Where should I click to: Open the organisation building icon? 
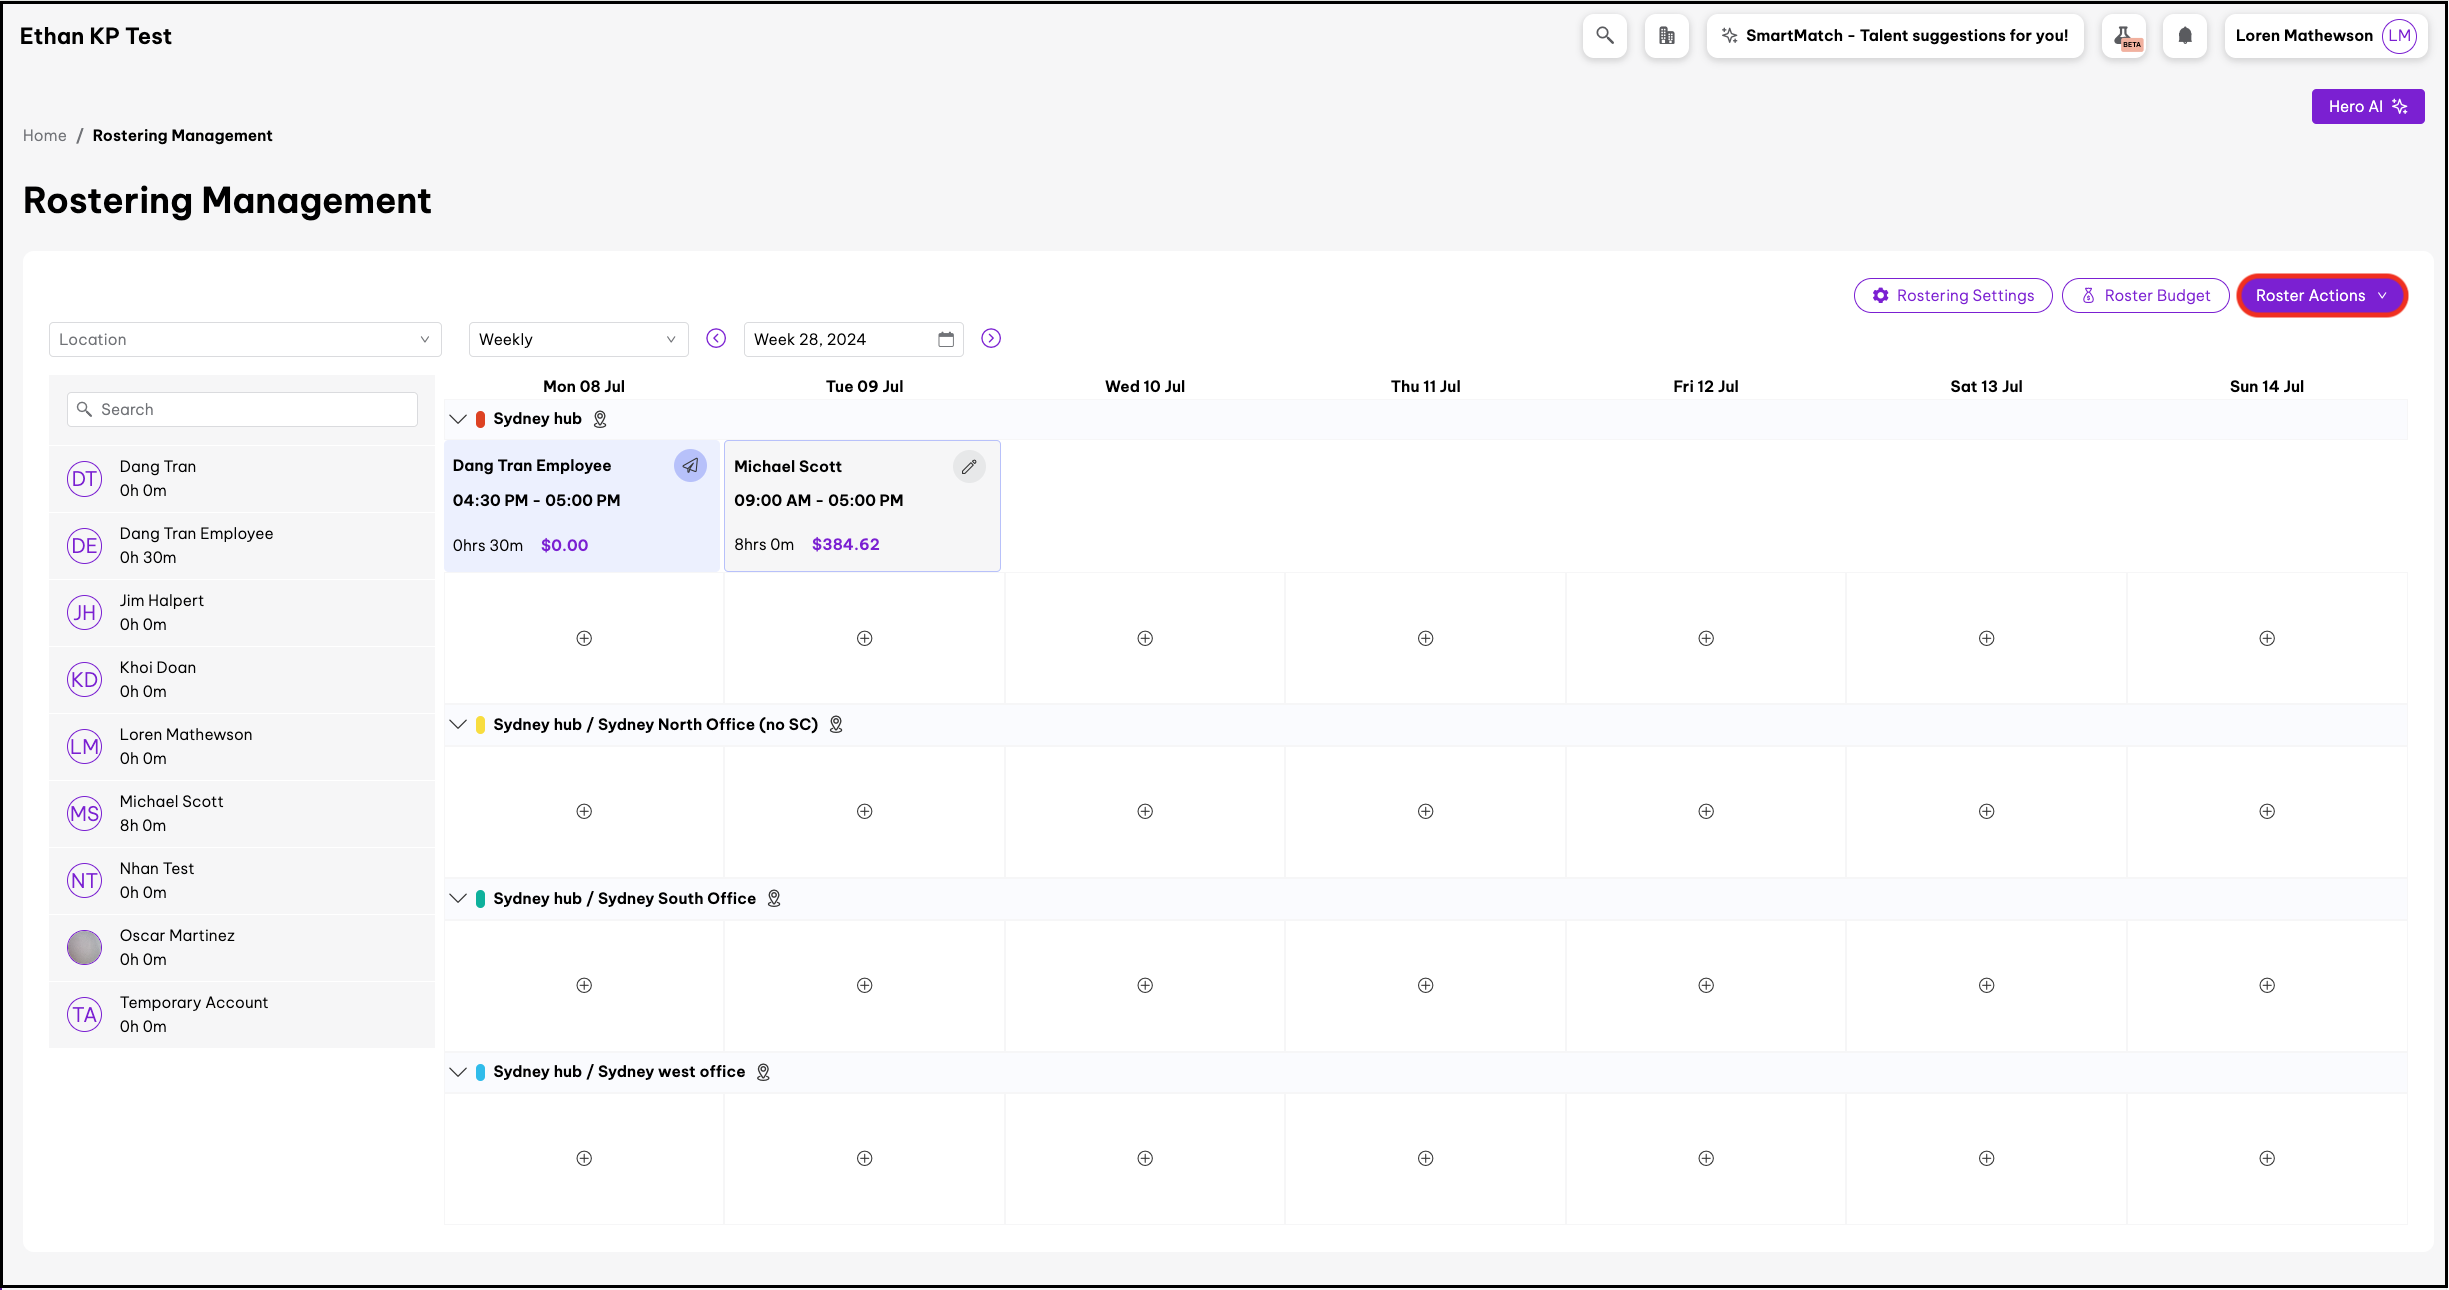(x=1666, y=36)
